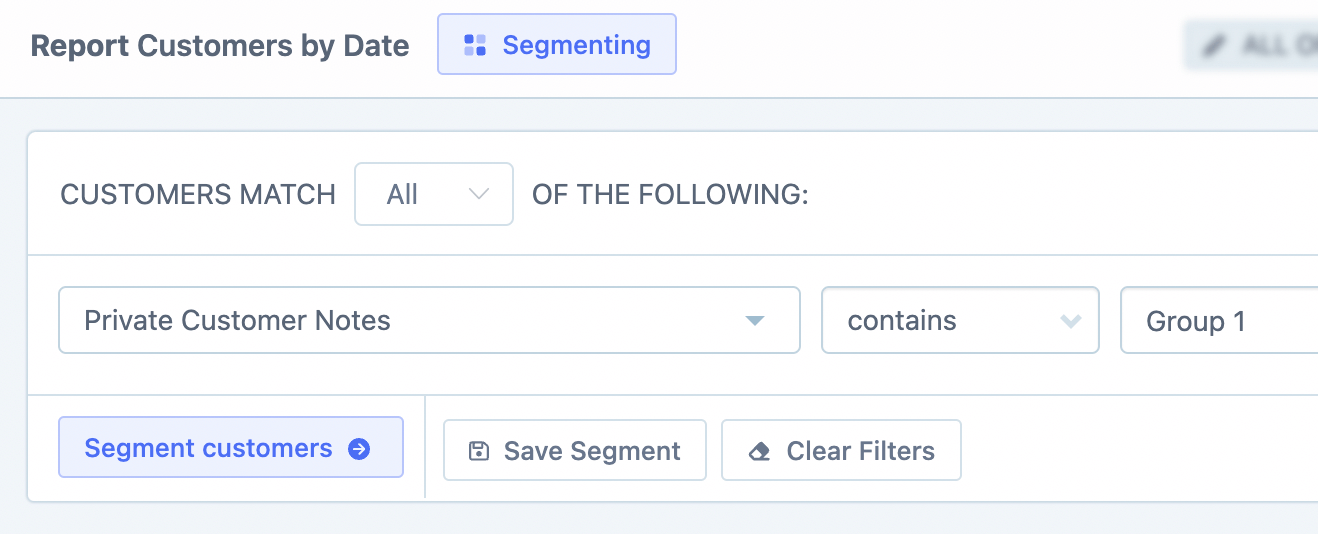This screenshot has height=534, width=1318.
Task: Click the OF THE FOLLOWING label text
Action: [x=670, y=194]
